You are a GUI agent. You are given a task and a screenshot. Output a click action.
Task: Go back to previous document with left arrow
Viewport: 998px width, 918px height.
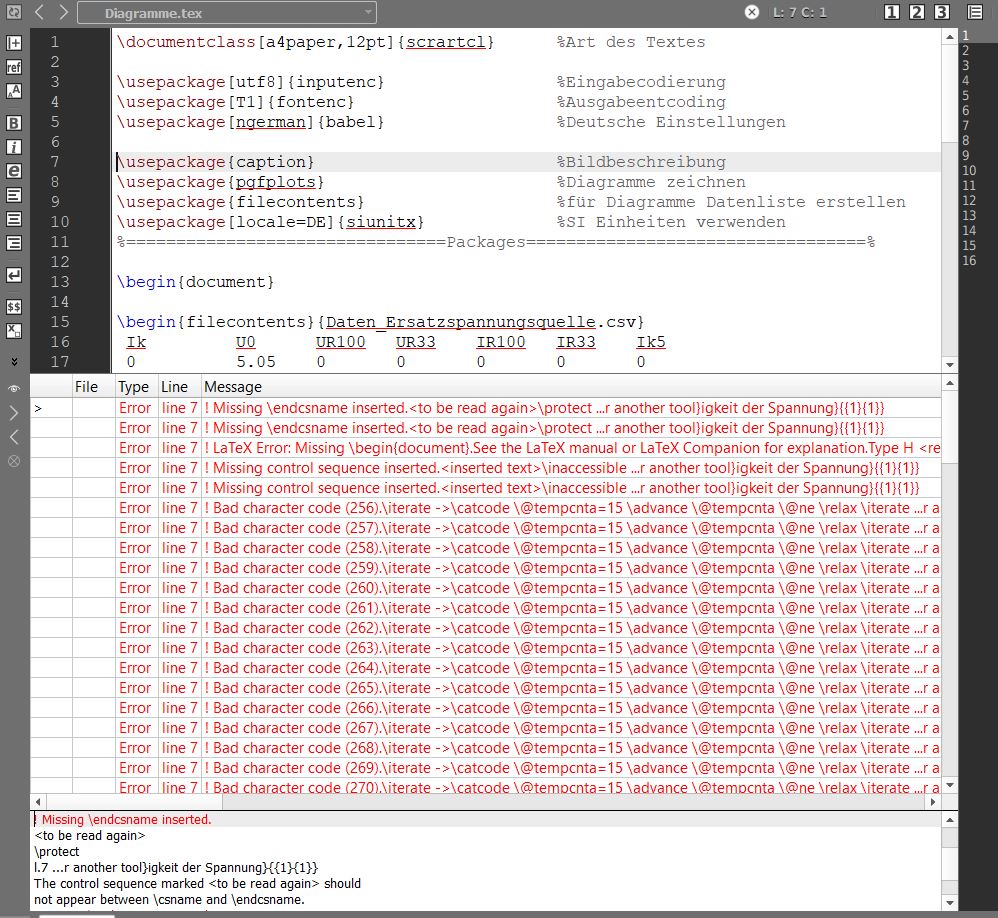pyautogui.click(x=39, y=12)
